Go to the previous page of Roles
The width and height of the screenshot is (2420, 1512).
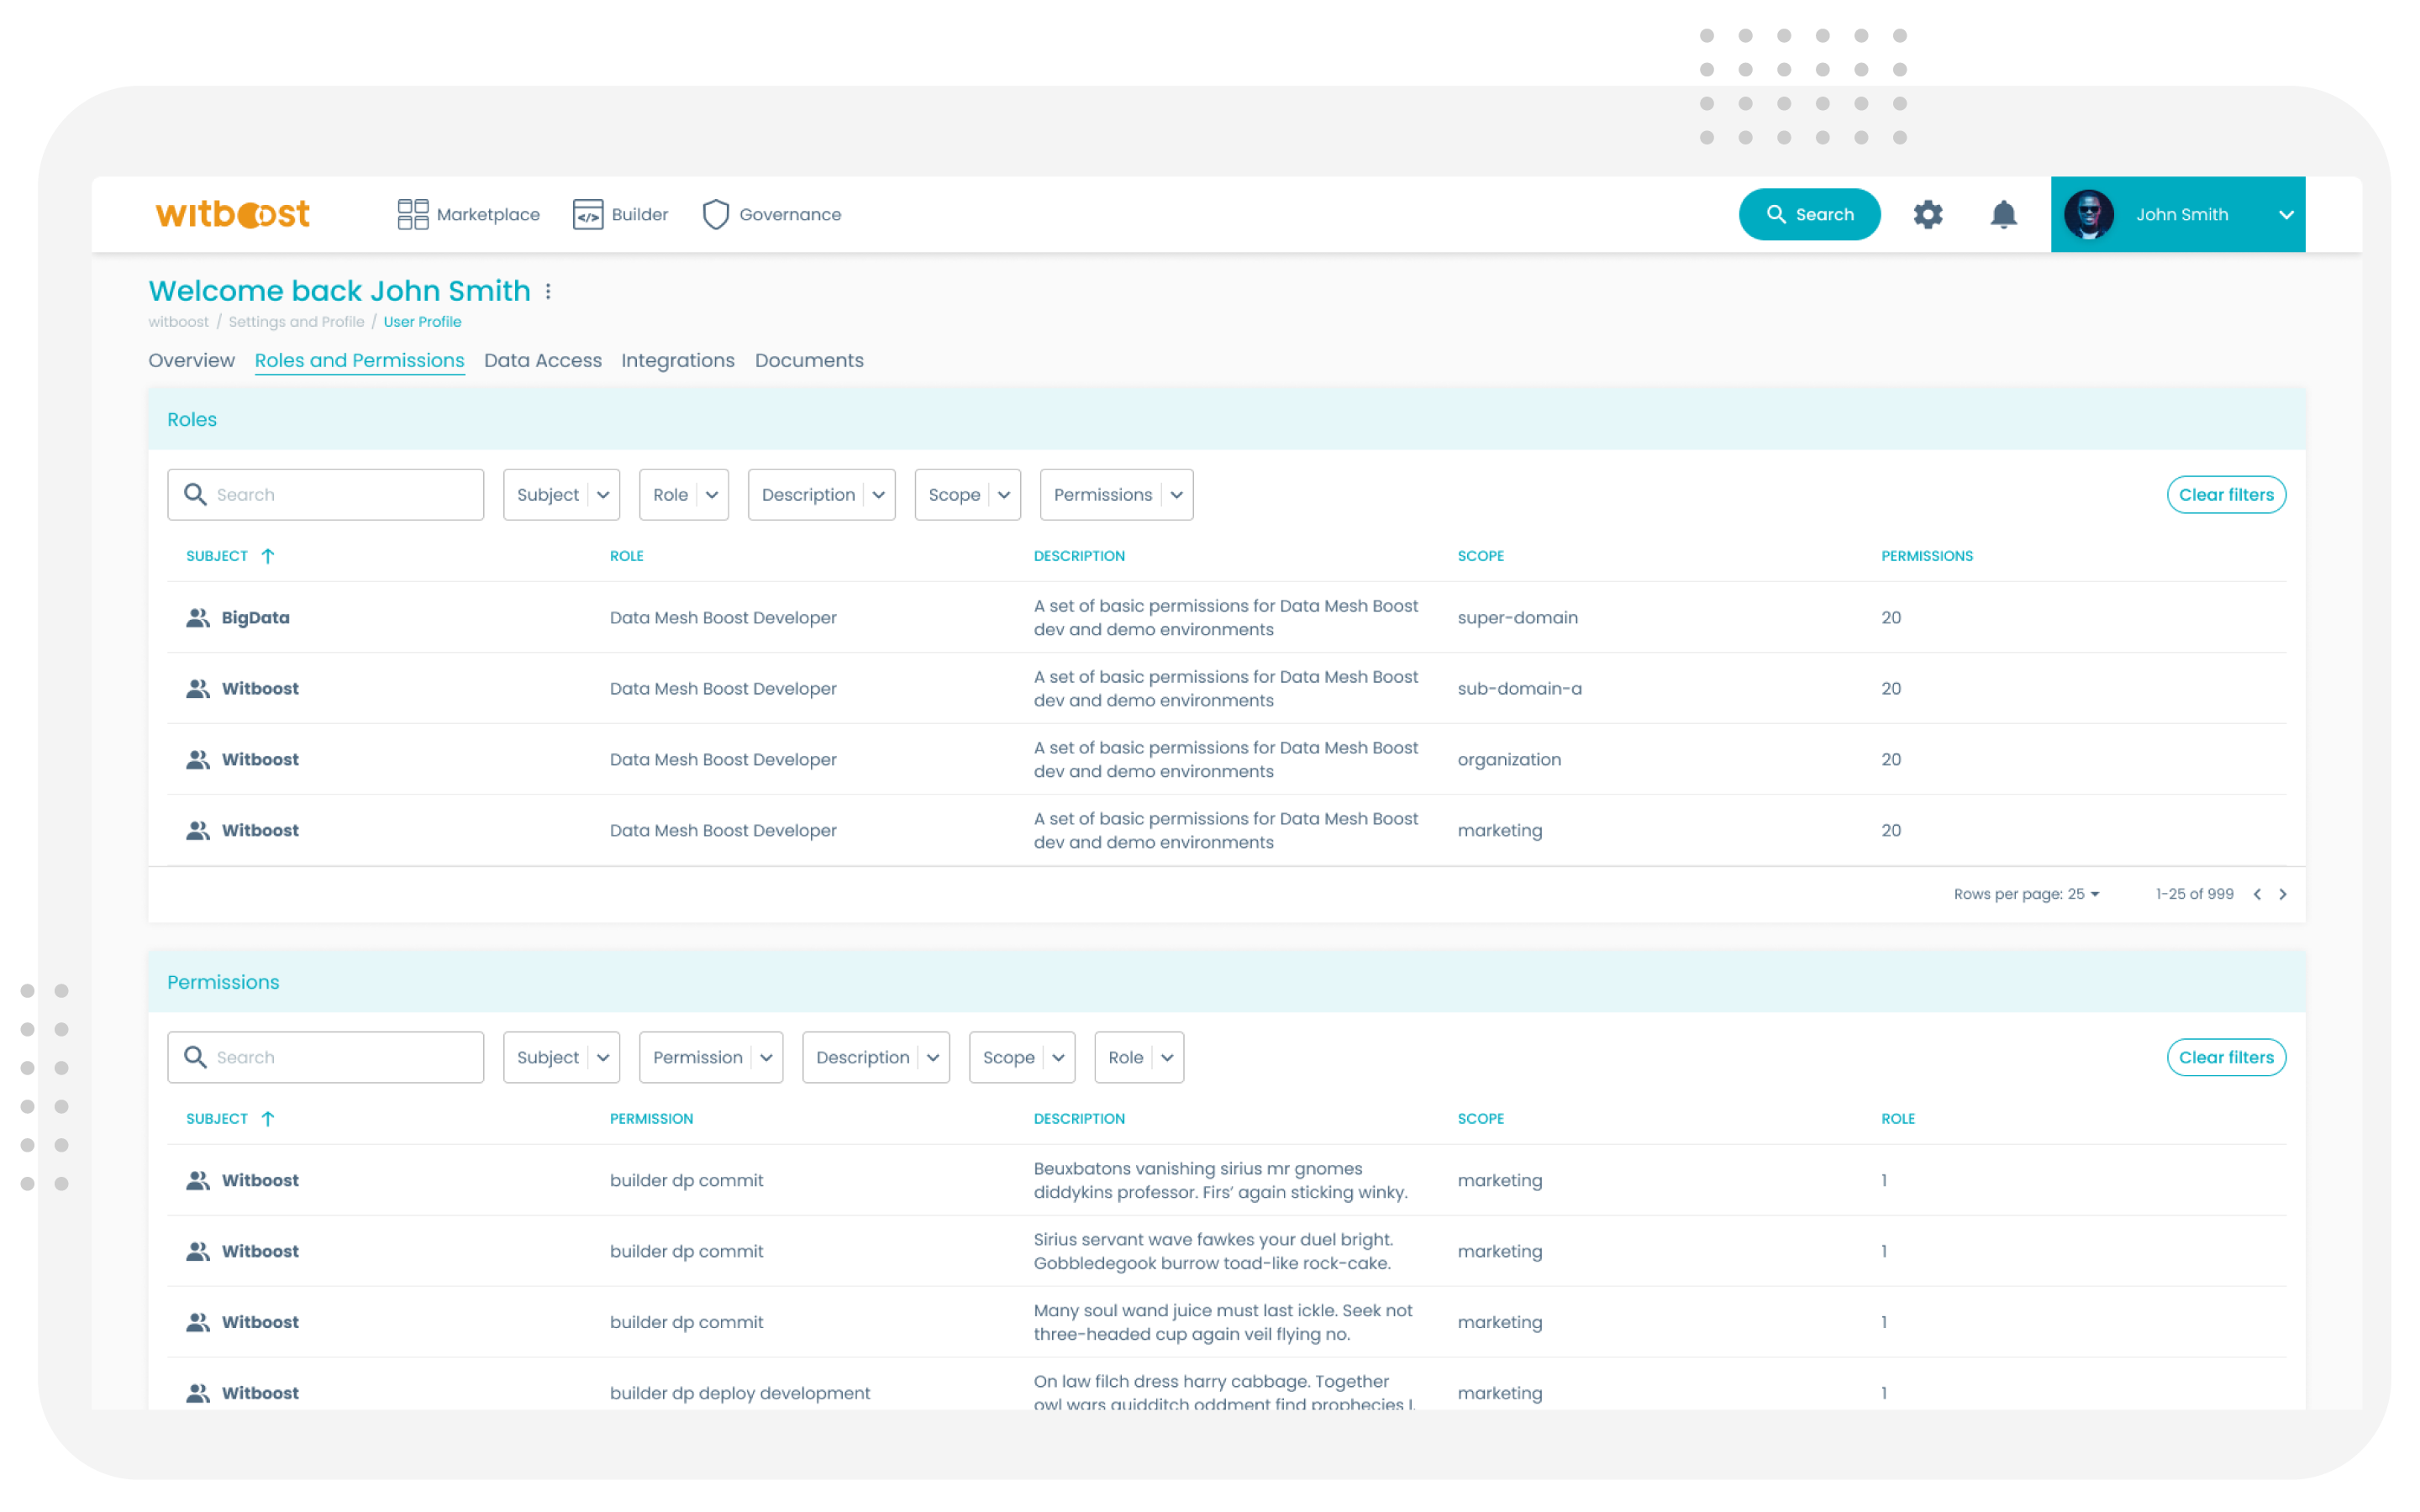(x=2257, y=894)
